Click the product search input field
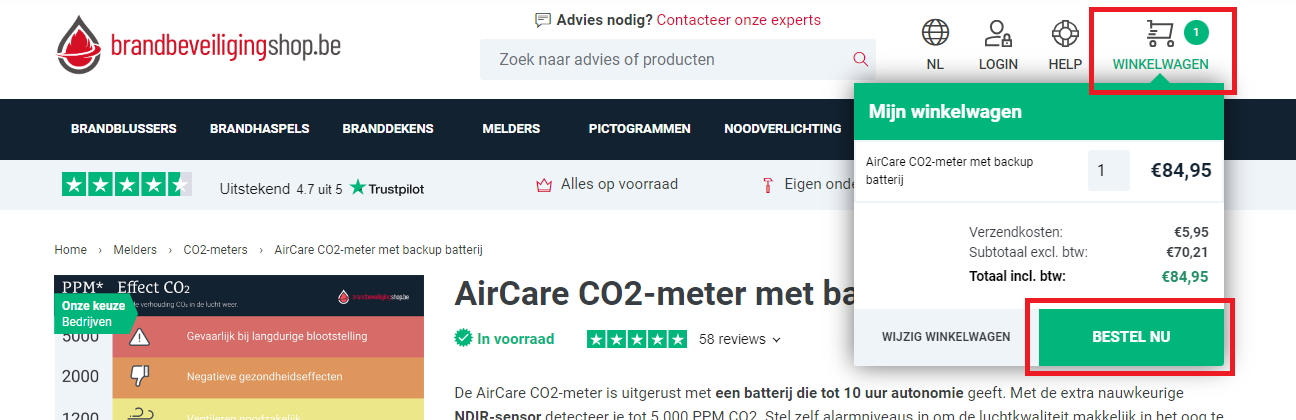1296x420 pixels. 678,59
